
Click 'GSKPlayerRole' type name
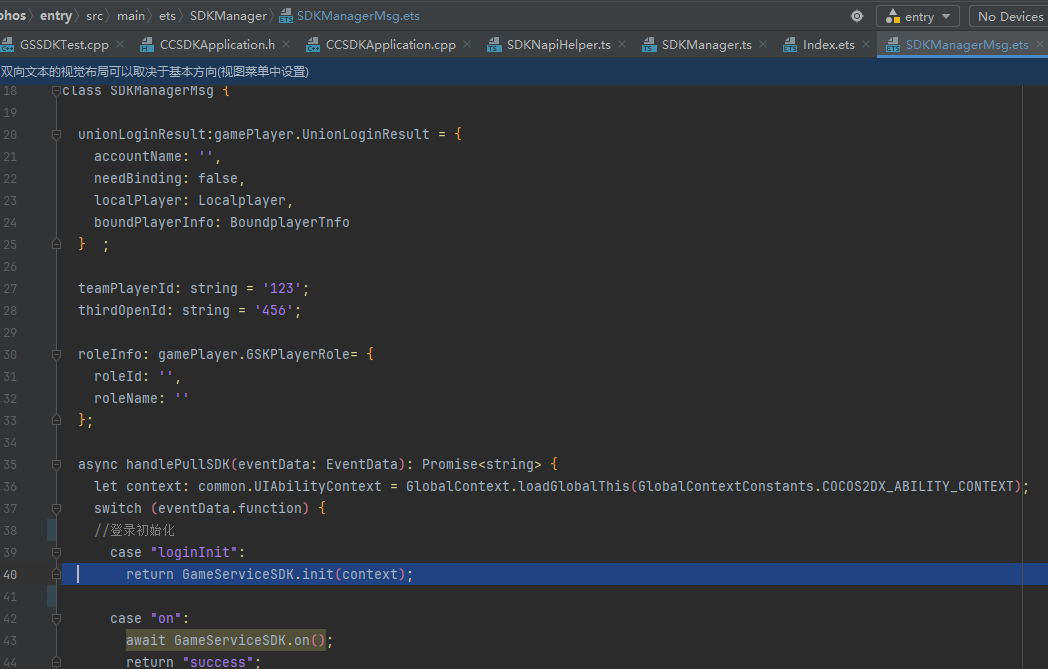coord(297,355)
